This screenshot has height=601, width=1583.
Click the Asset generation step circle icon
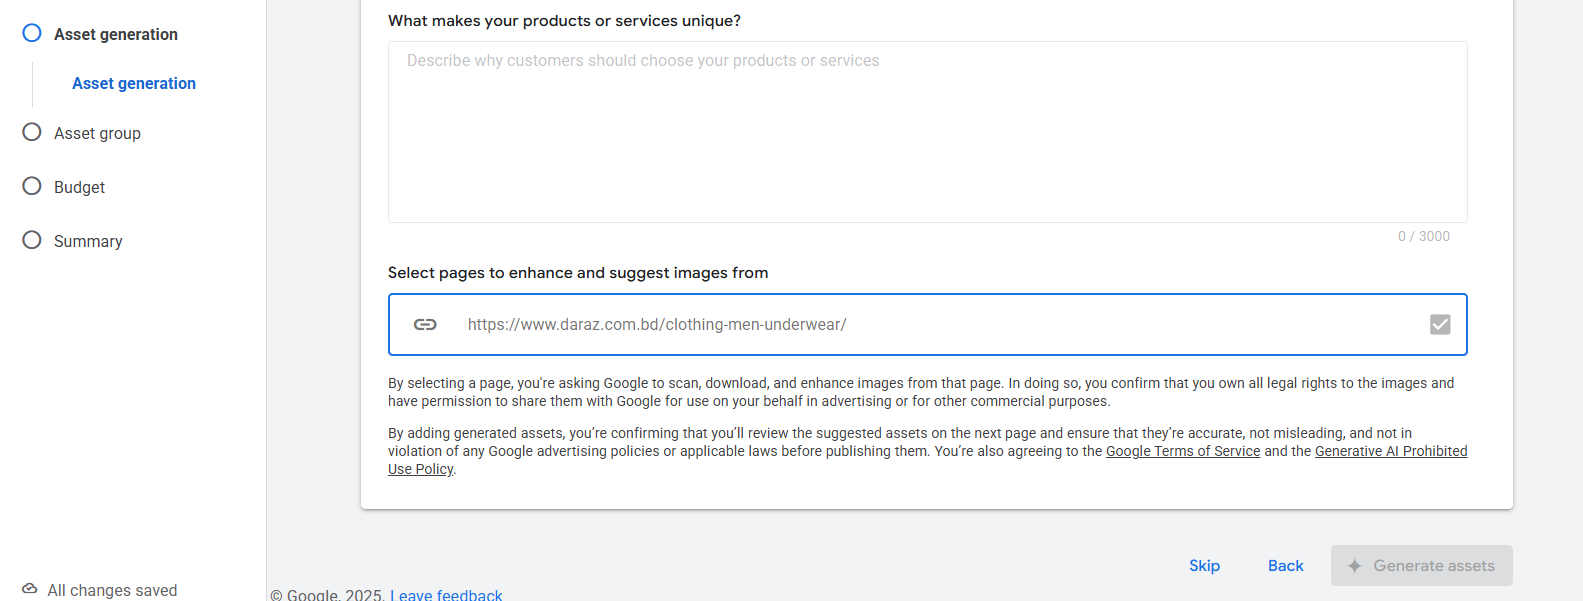point(32,33)
